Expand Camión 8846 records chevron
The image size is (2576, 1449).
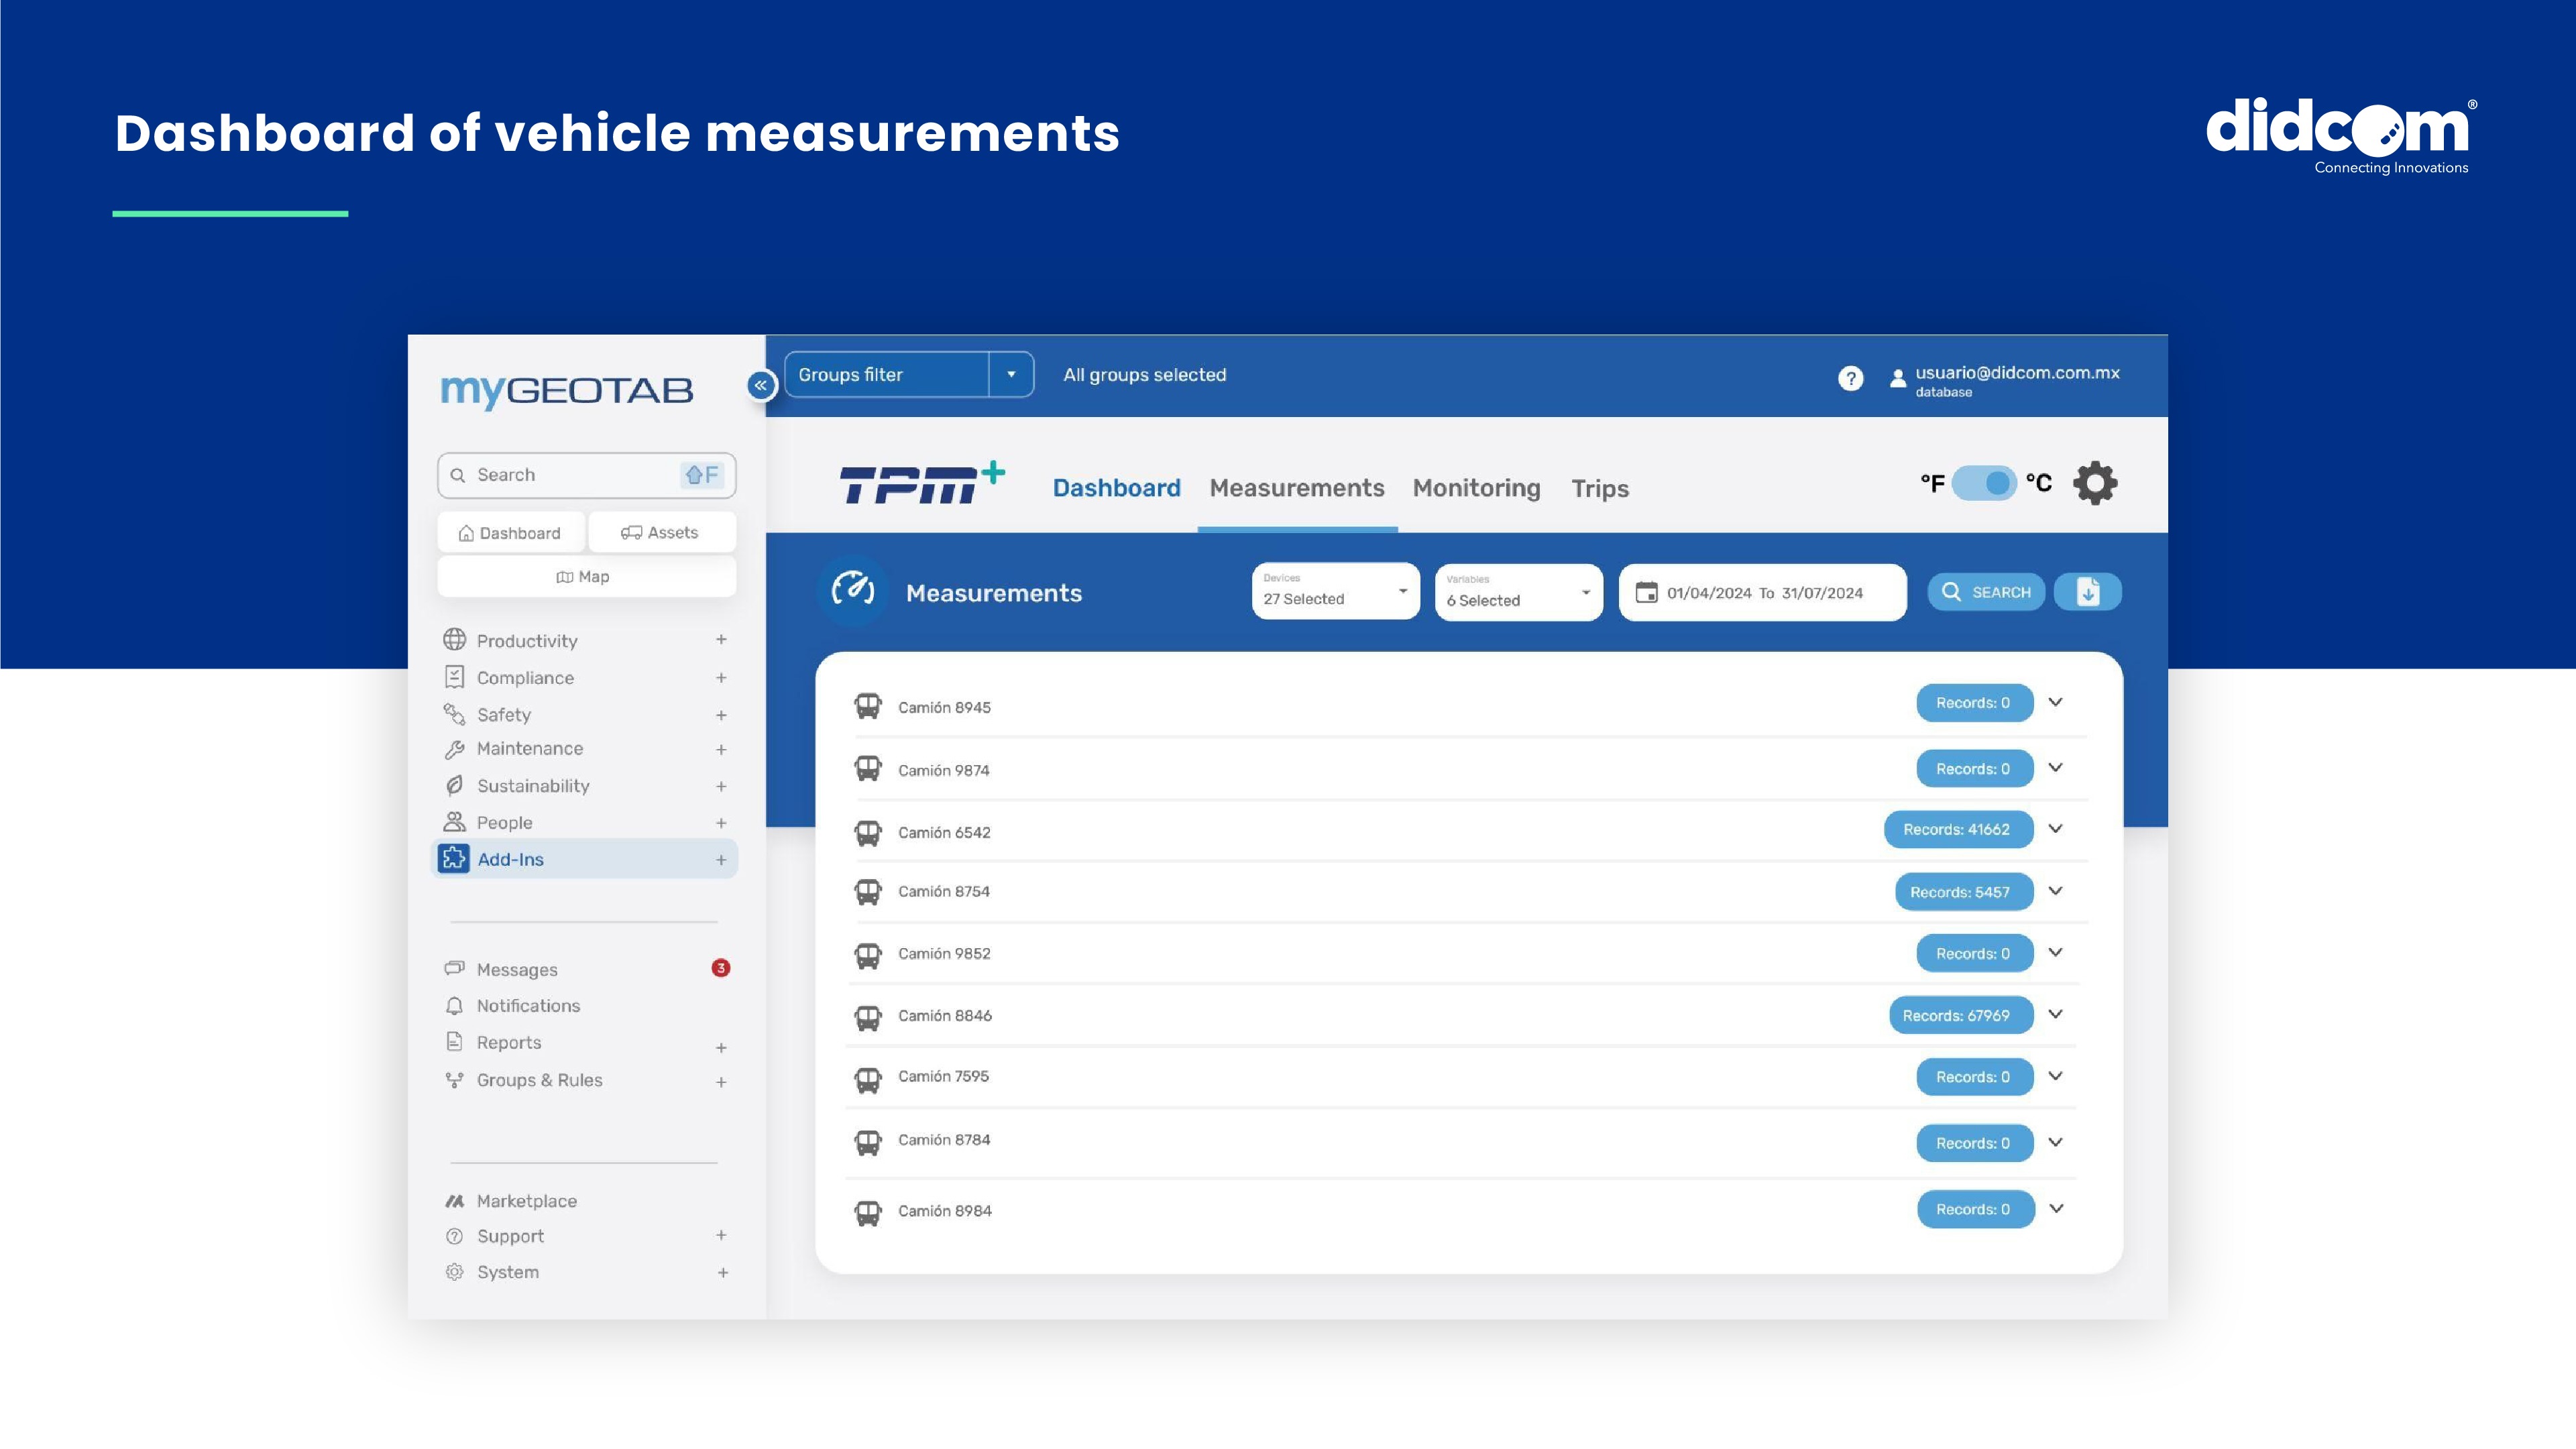click(x=2055, y=1015)
